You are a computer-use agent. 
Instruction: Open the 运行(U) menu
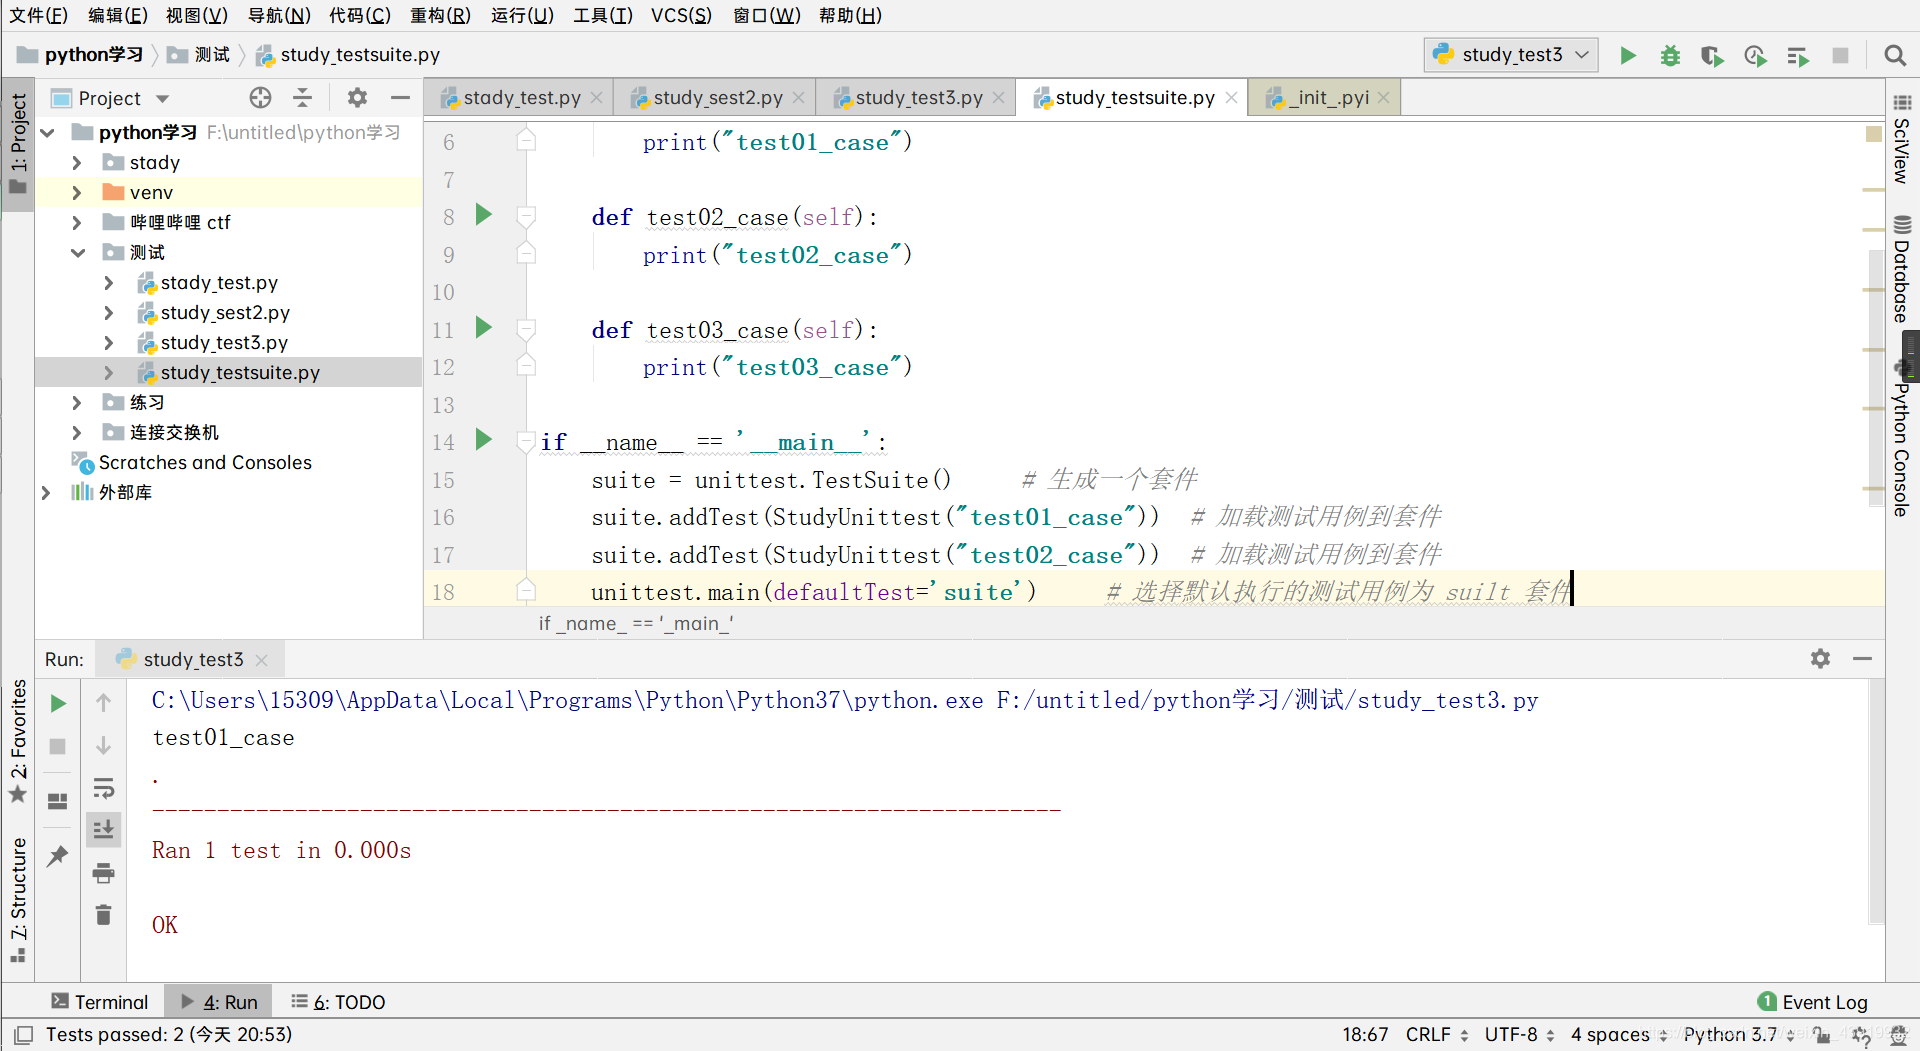[522, 15]
